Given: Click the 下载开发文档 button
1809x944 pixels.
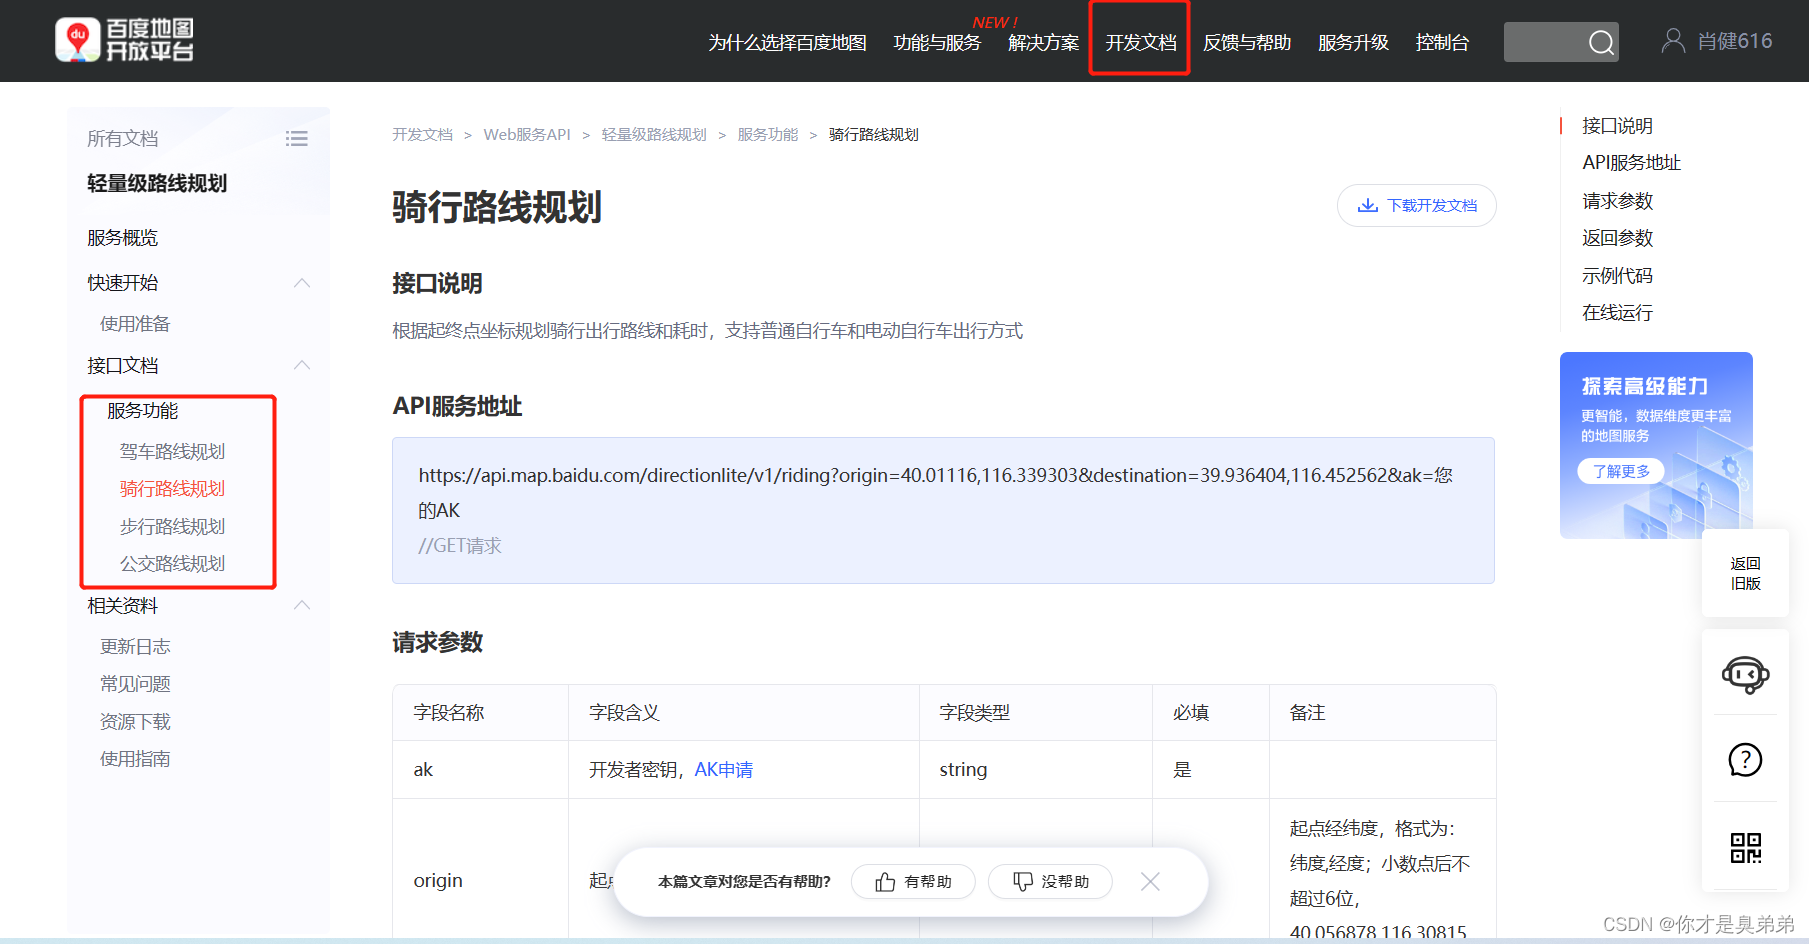Looking at the screenshot, I should pyautogui.click(x=1416, y=205).
